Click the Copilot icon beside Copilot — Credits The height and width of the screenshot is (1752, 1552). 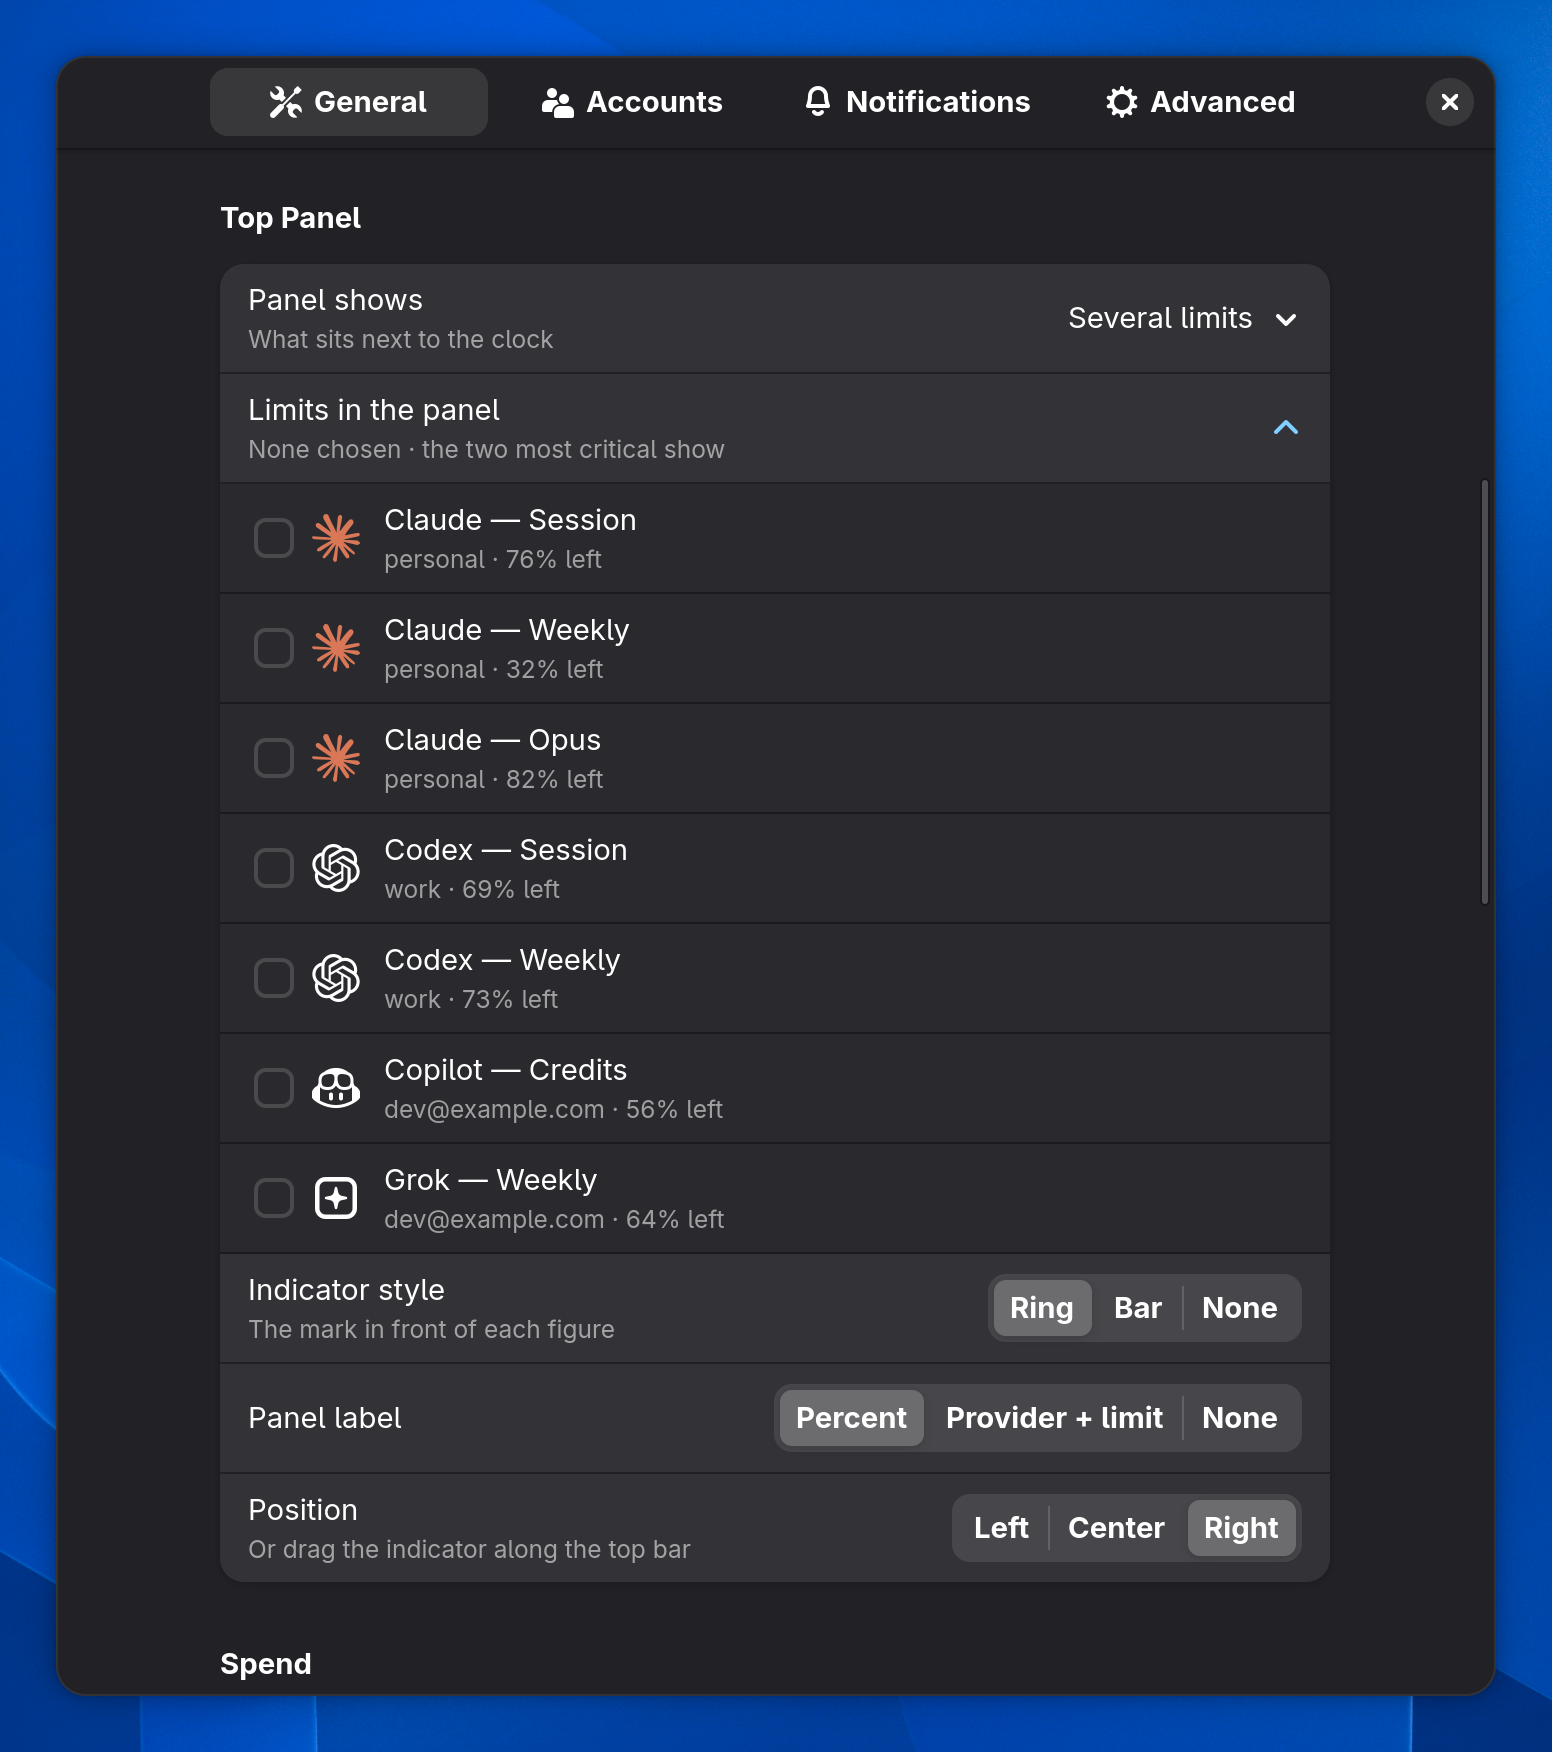click(336, 1088)
